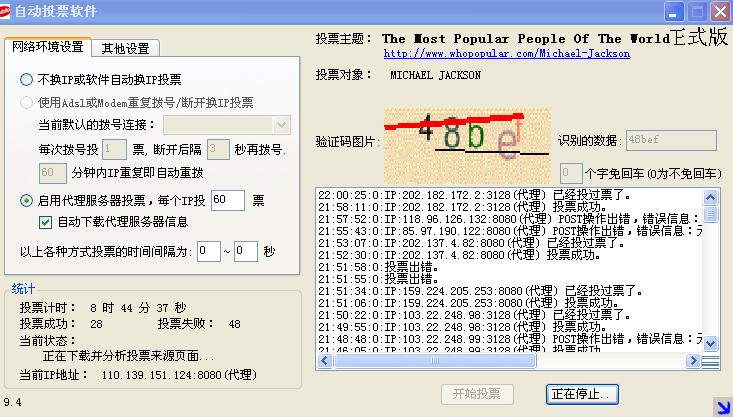Select 启用代理服务器投票 radio option
733x417 pixels.
pos(27,201)
